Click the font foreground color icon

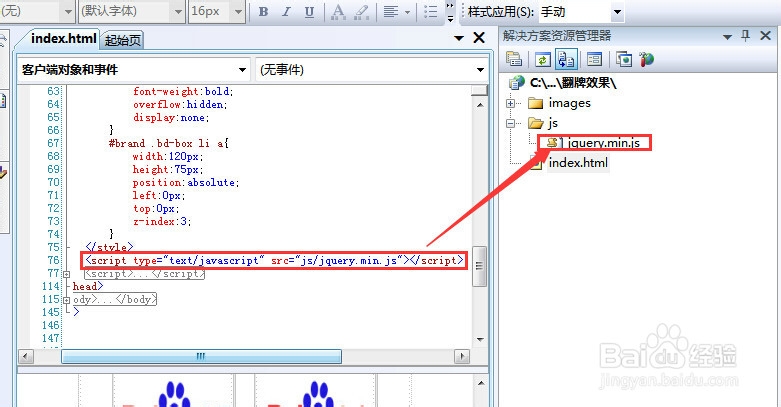(338, 11)
